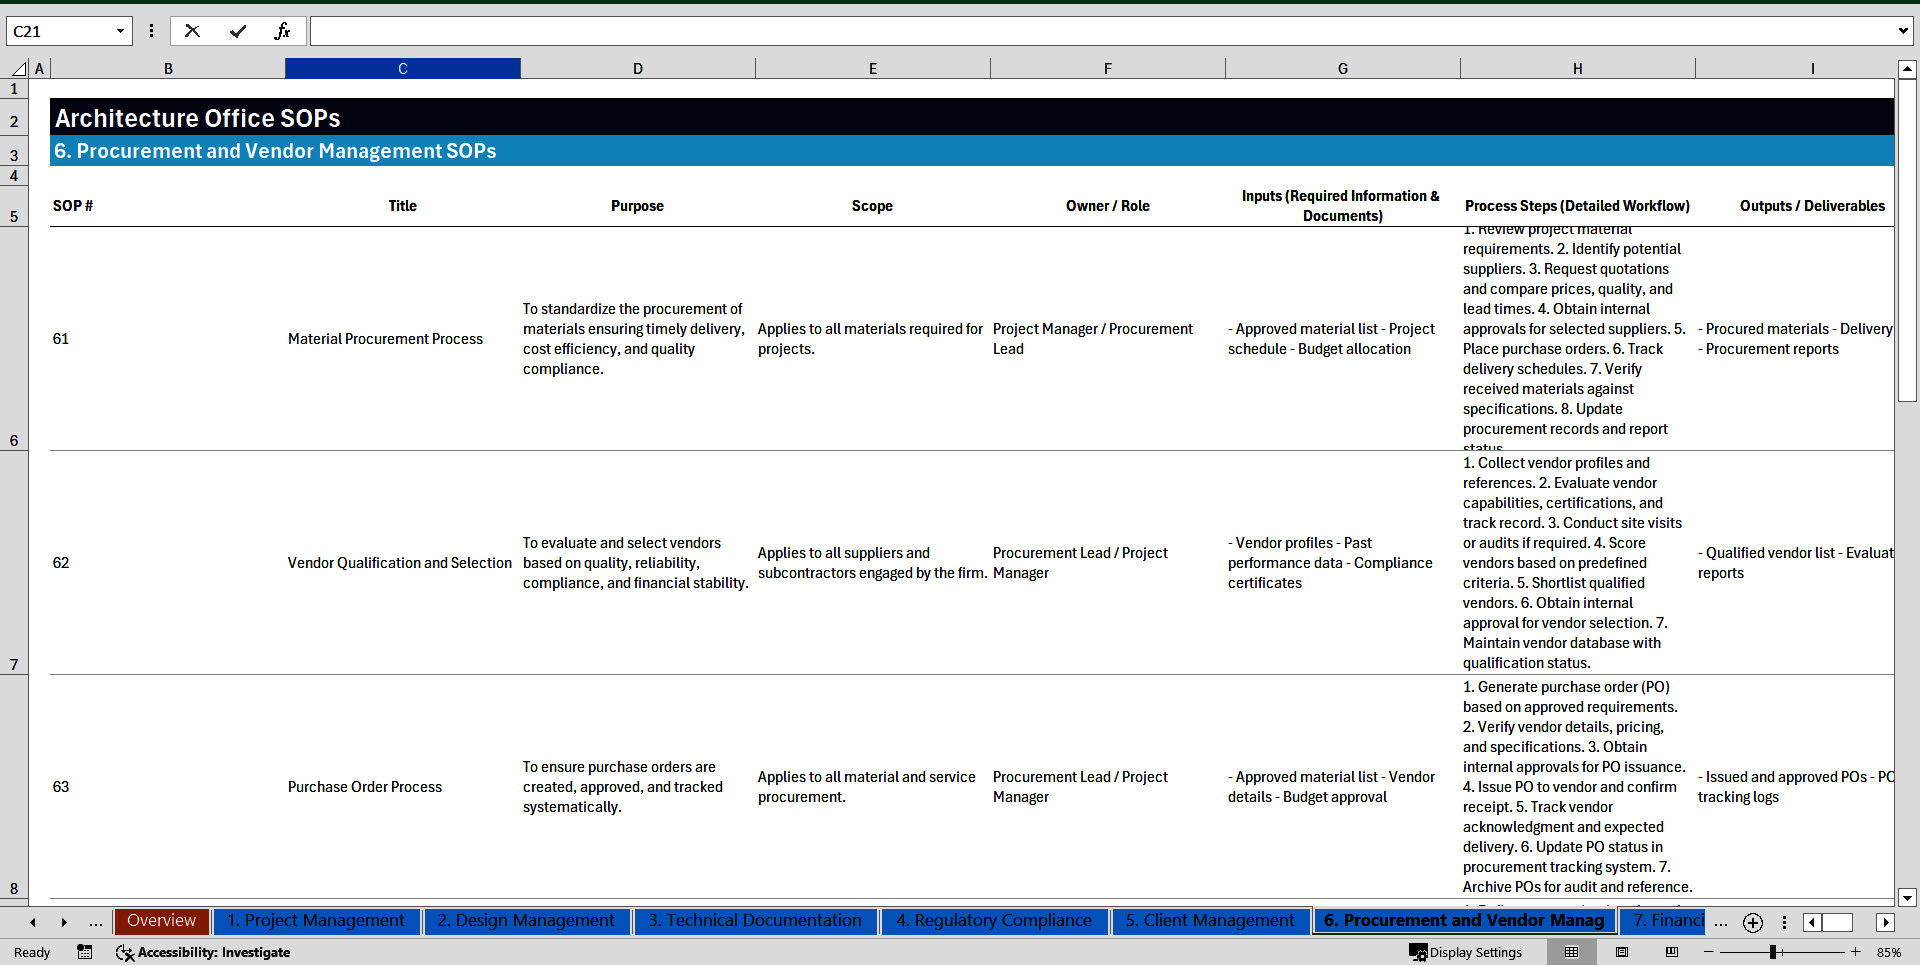Open the macro recording status bar icon
This screenshot has width=1920, height=966.
85,952
